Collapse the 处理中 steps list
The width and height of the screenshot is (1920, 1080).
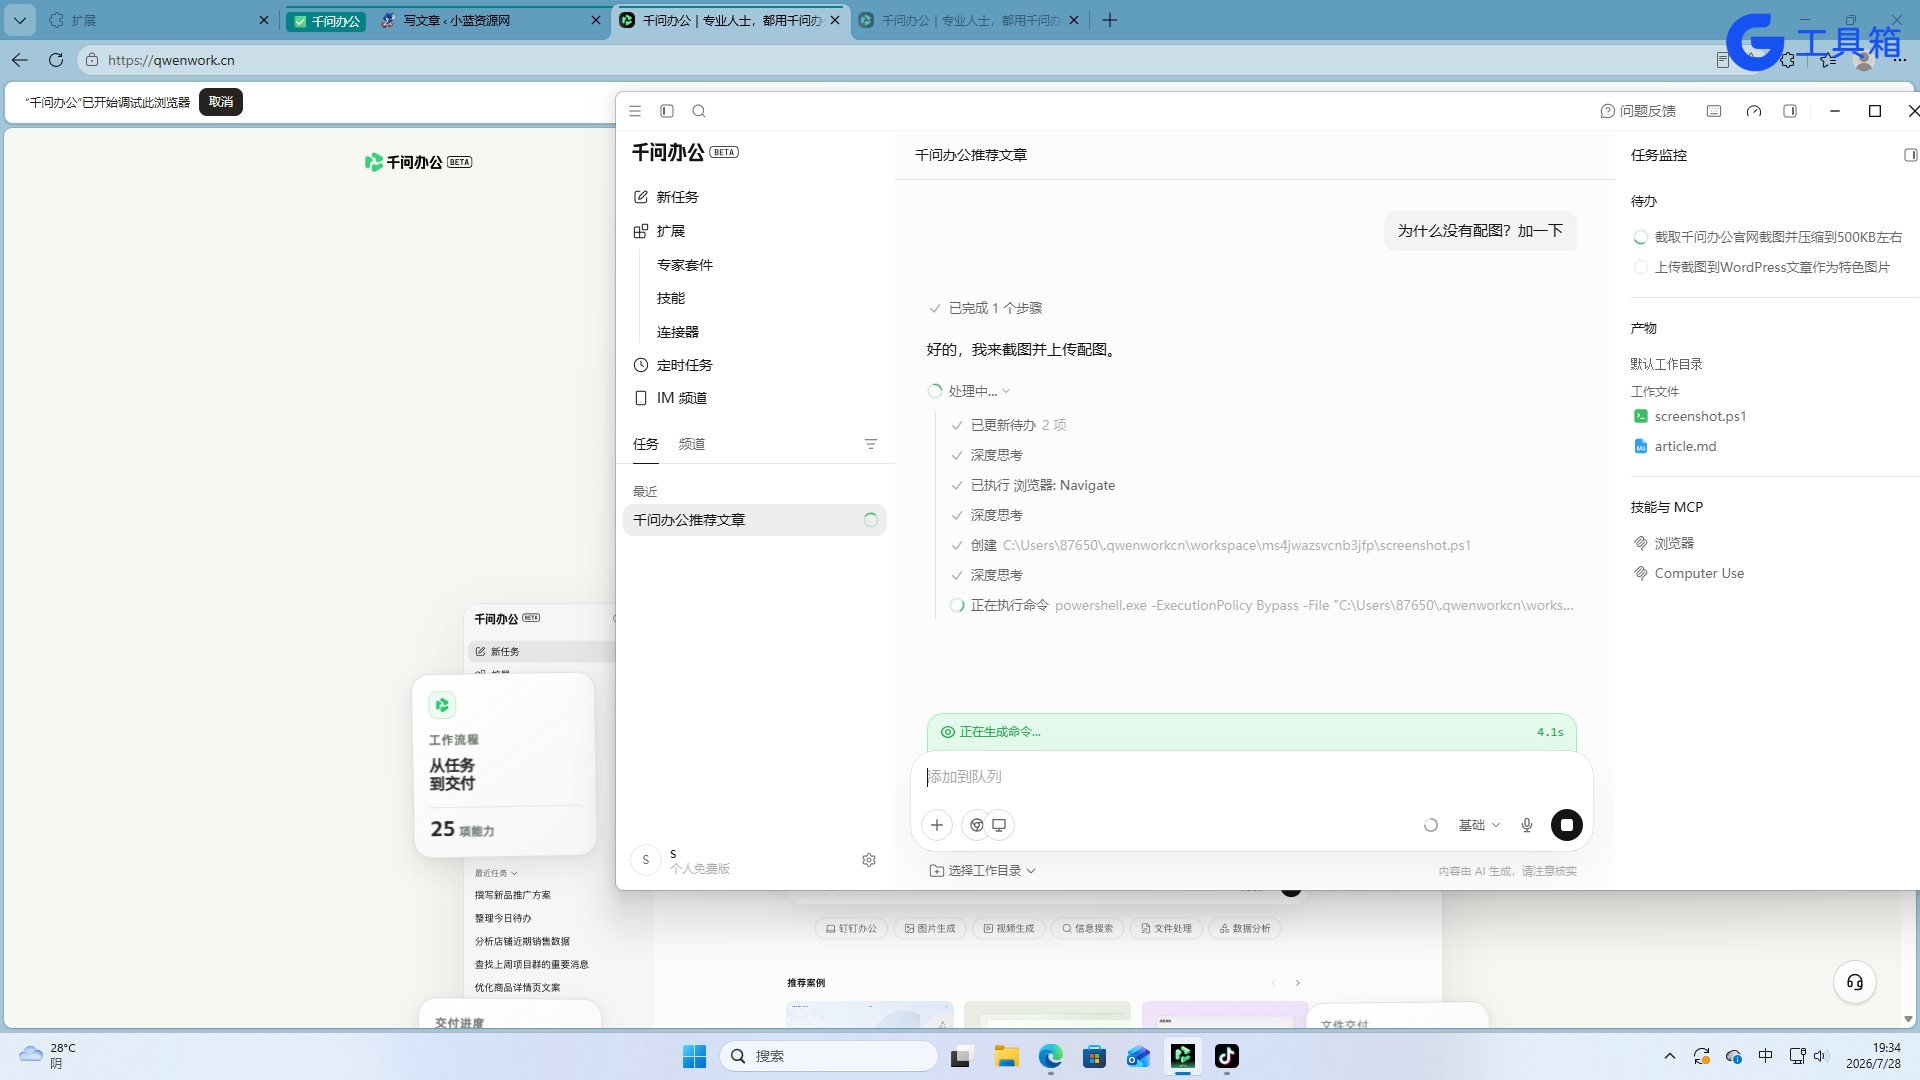(969, 391)
